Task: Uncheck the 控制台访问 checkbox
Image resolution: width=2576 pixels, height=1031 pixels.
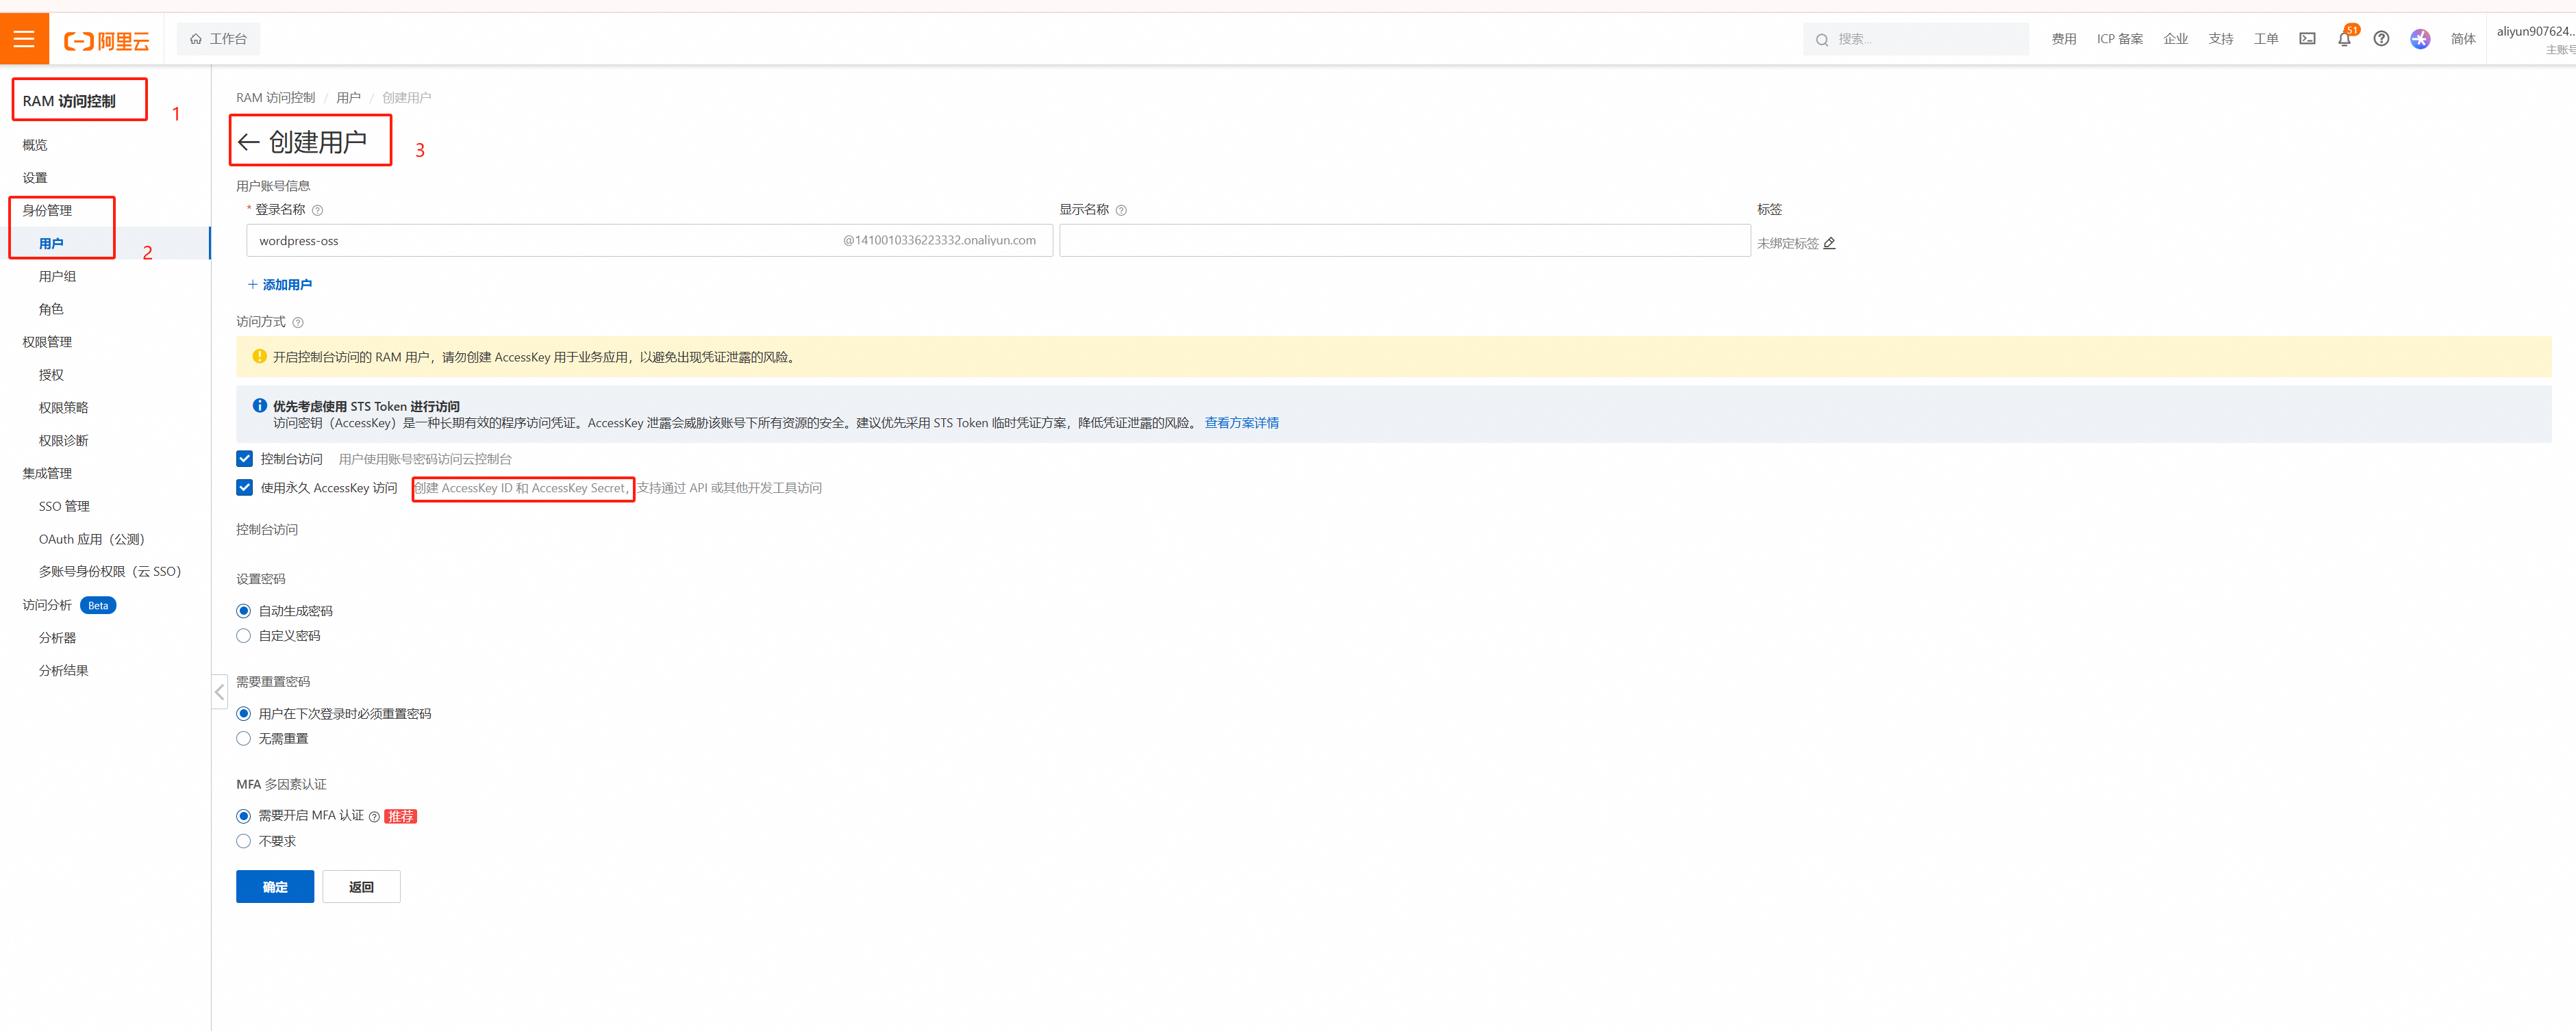Action: 244,459
